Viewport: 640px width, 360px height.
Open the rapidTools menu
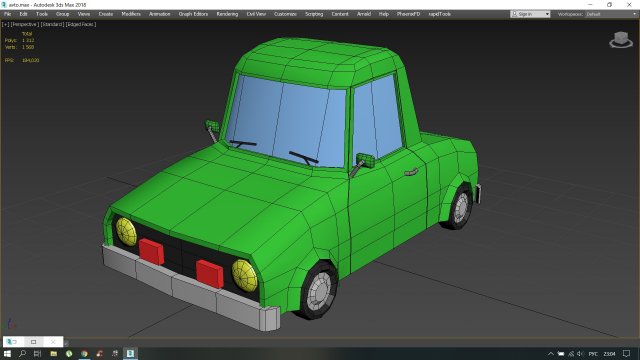pos(440,14)
